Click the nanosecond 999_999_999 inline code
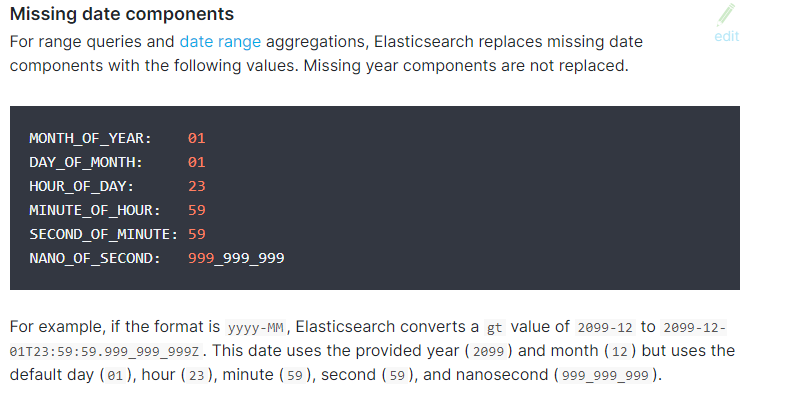The height and width of the screenshot is (400, 787). 605,376
